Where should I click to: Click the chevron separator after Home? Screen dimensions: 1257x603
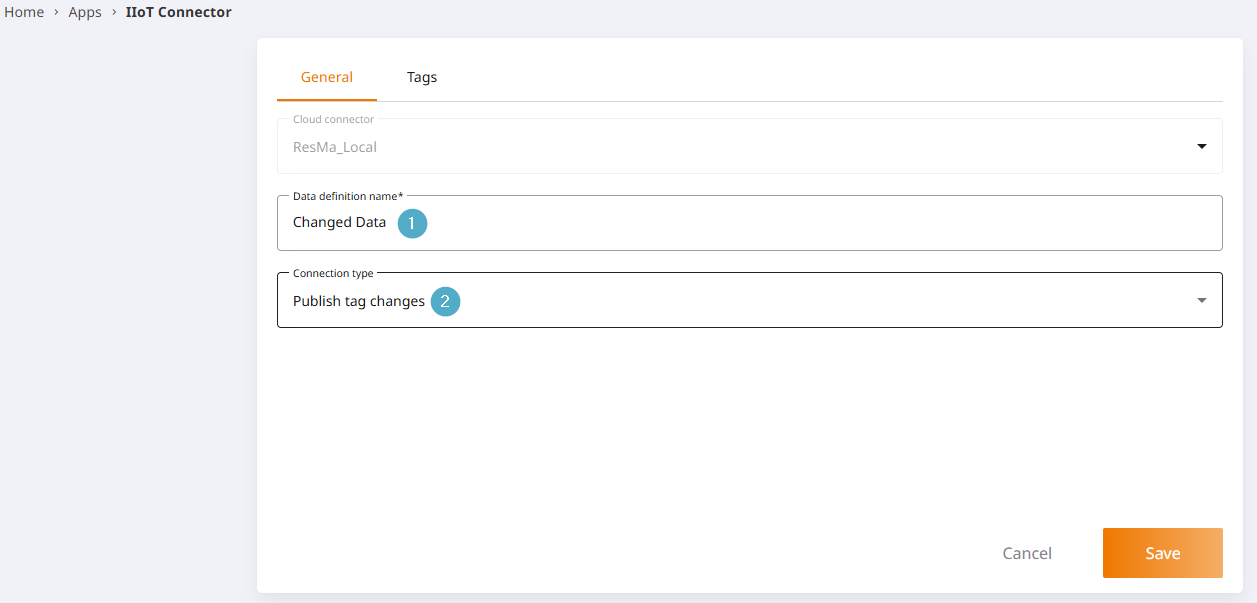pos(56,12)
